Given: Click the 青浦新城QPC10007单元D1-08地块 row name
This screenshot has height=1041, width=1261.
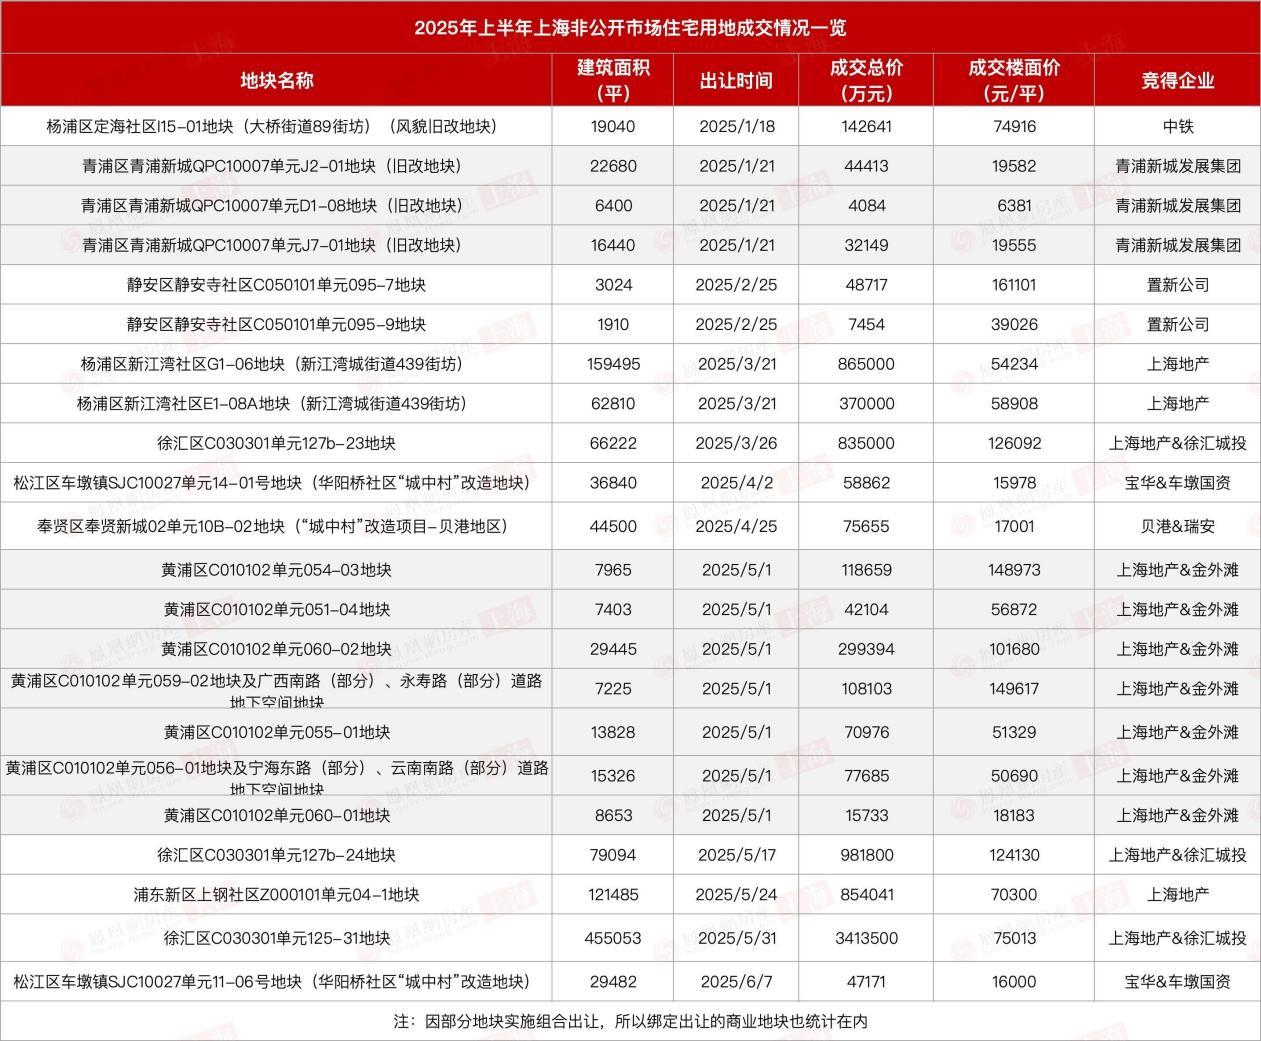Looking at the screenshot, I should point(272,206).
